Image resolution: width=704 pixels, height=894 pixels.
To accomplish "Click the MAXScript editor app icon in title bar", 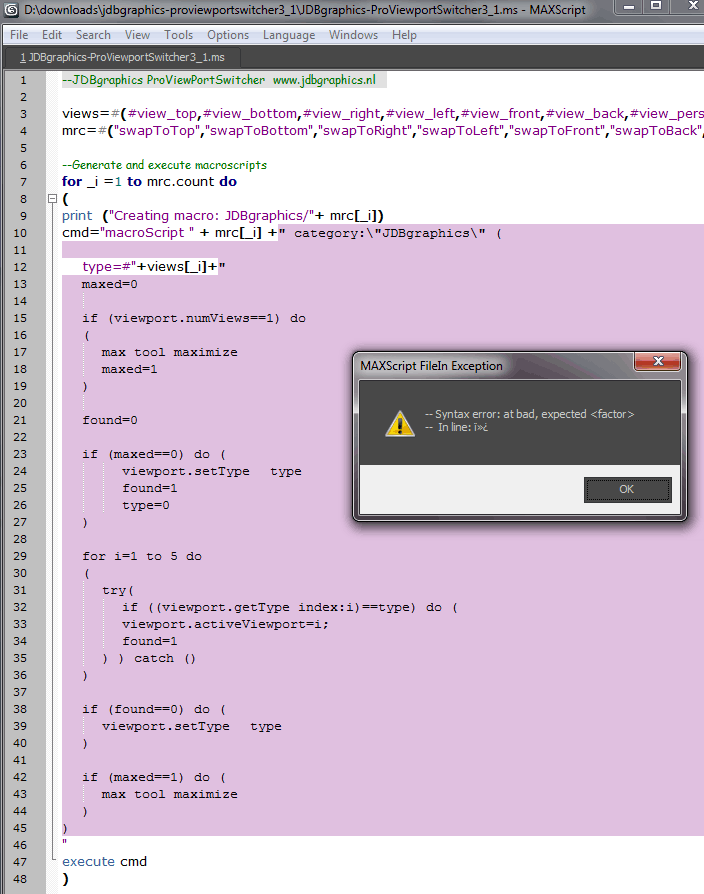I will point(11,10).
